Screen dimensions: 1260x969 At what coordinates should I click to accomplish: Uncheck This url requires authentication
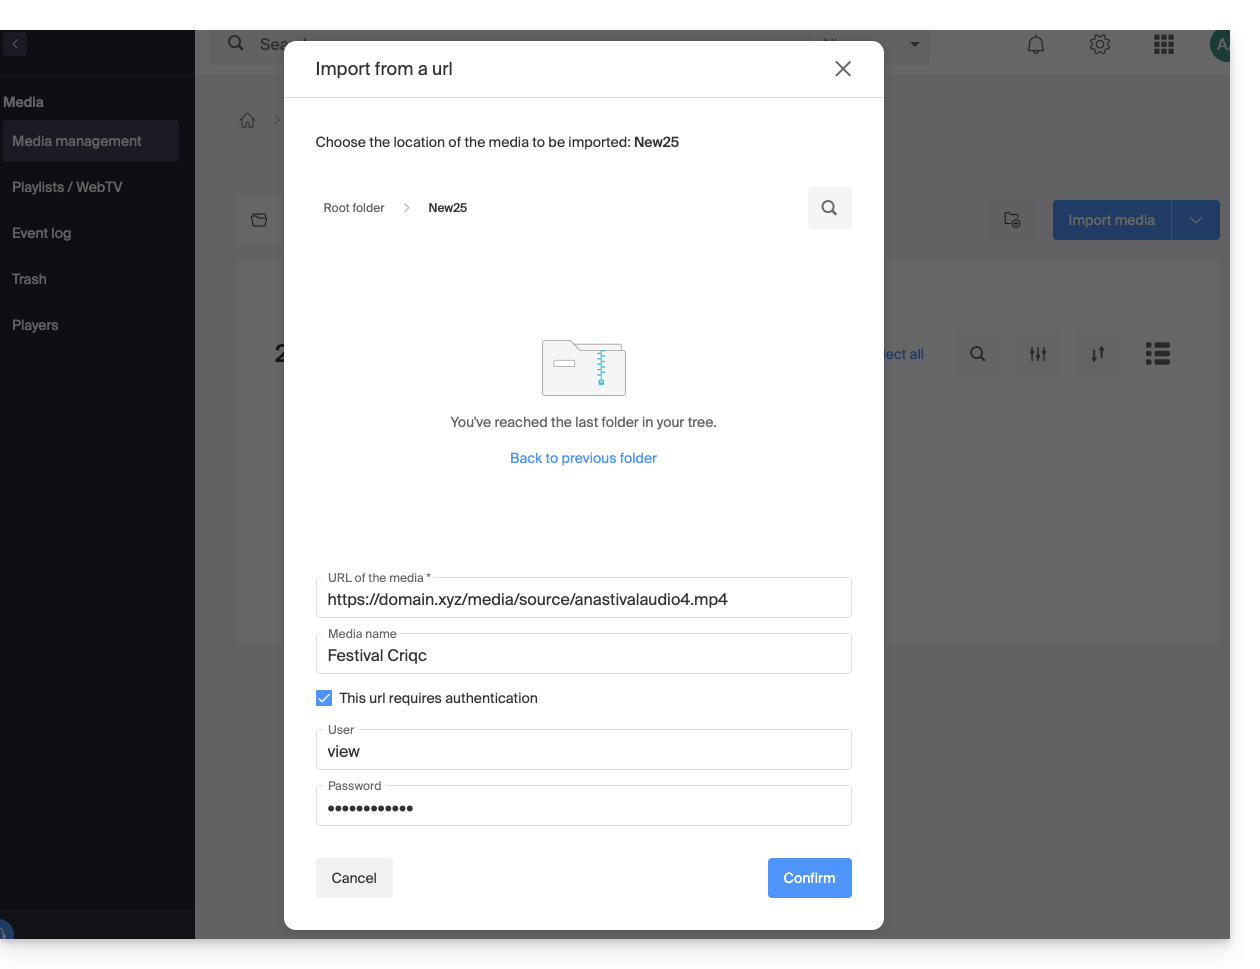[x=324, y=698]
